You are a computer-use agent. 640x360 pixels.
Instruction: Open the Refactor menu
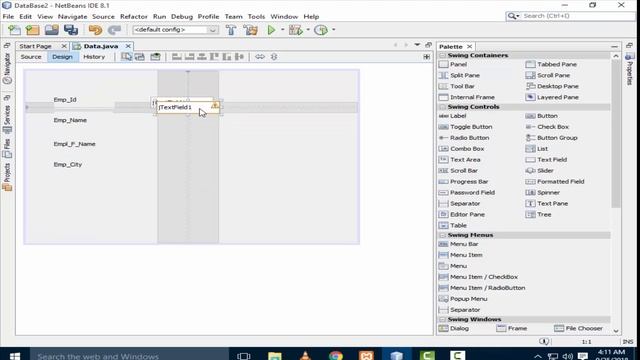point(133,17)
